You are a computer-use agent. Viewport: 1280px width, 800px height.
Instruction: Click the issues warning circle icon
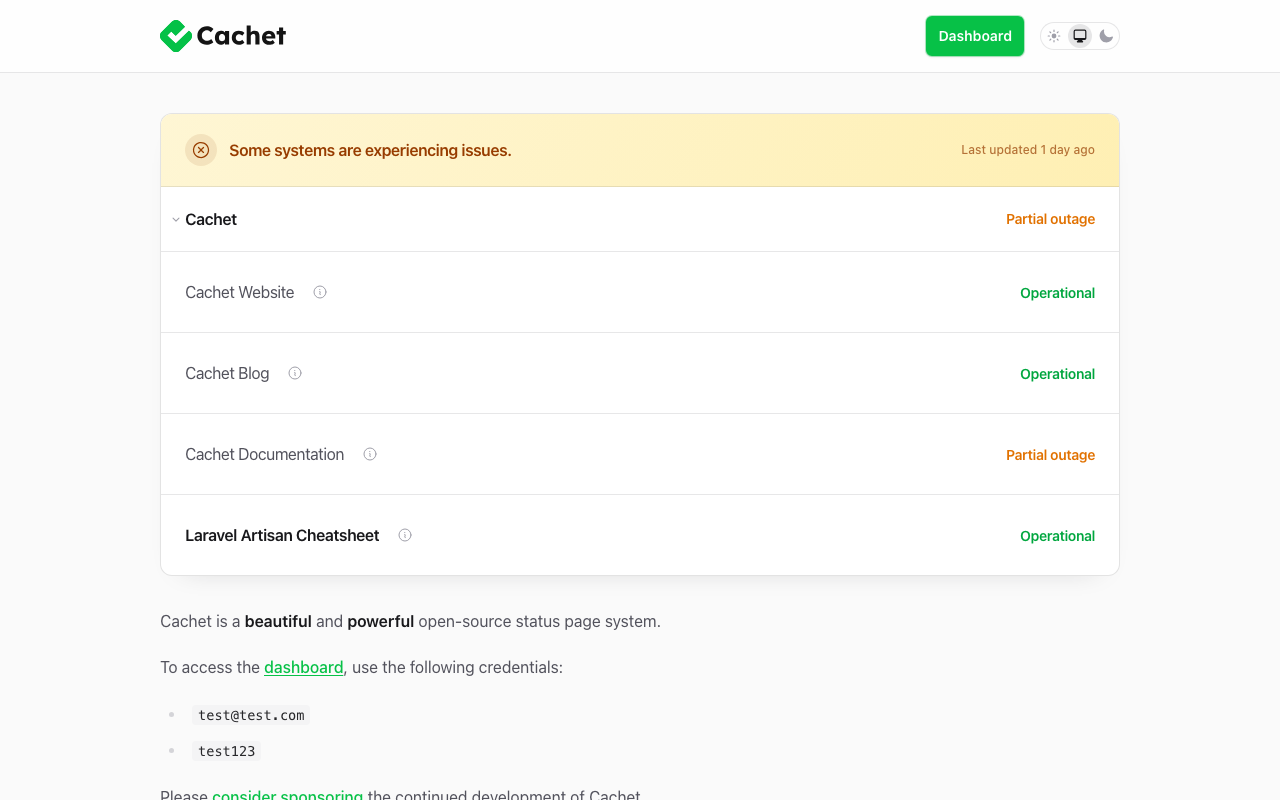pyautogui.click(x=201, y=150)
